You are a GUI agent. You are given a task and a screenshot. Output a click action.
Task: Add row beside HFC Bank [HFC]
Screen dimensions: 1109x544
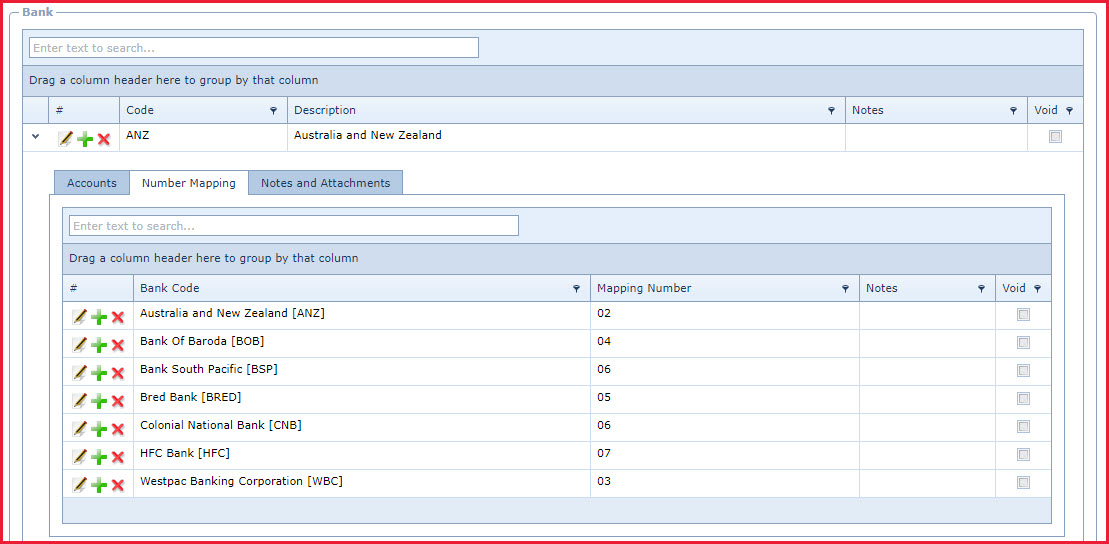pos(99,457)
